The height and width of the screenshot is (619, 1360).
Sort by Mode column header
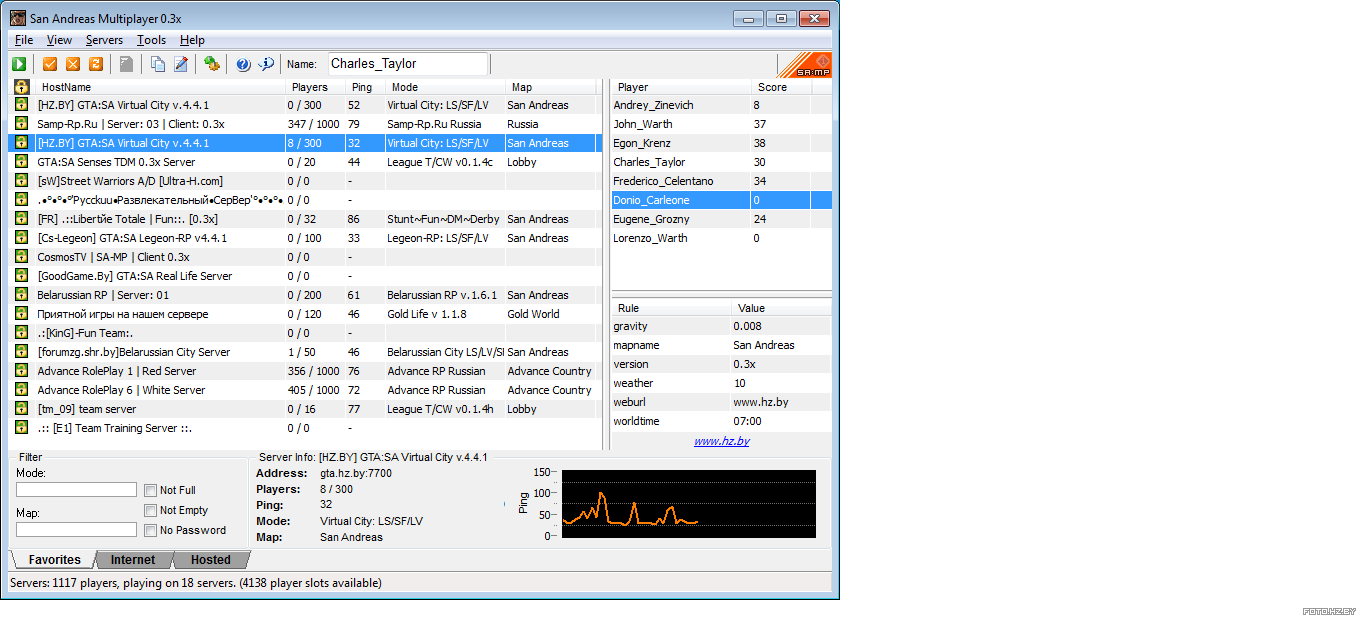pyautogui.click(x=445, y=87)
